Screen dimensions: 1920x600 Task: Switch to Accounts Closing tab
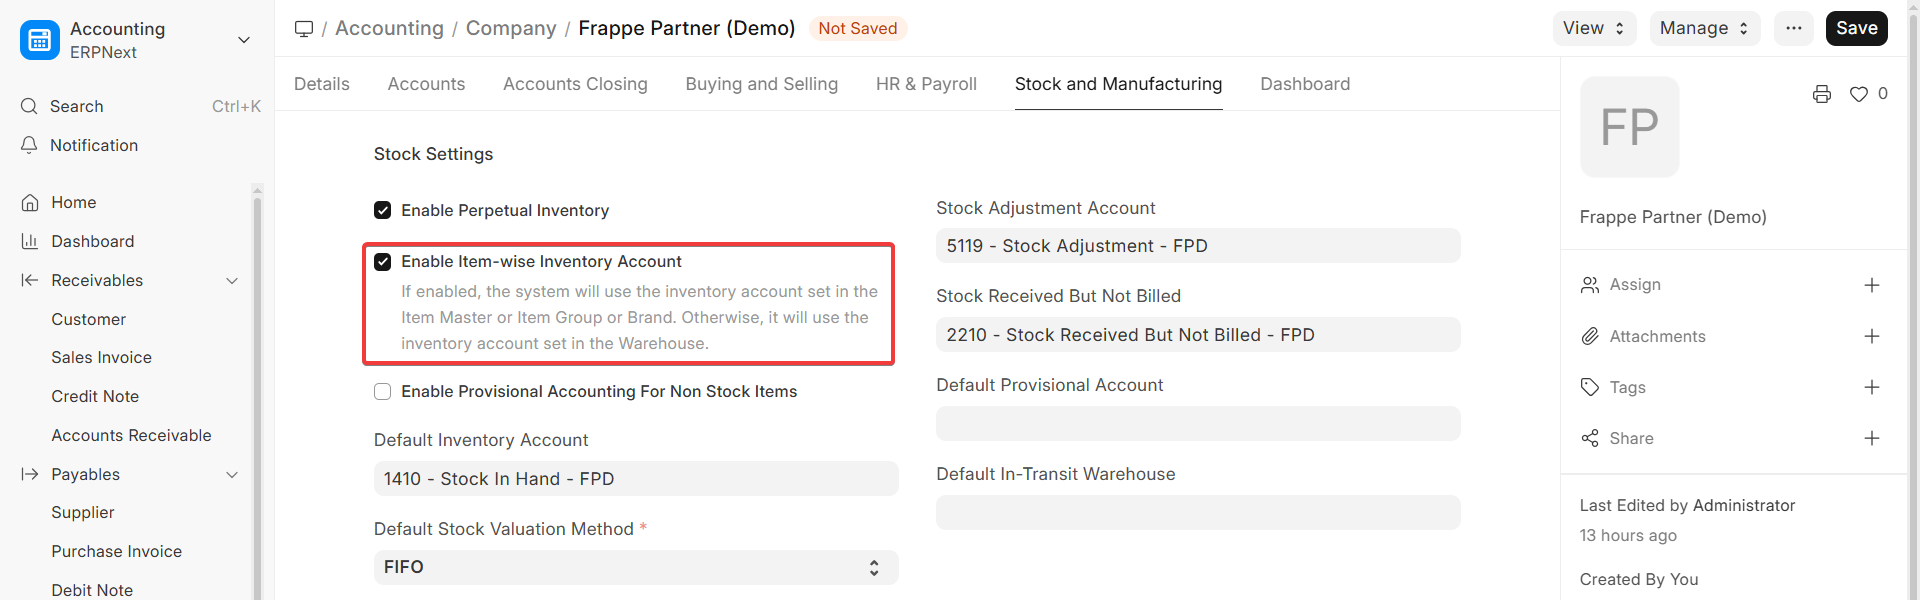tap(575, 84)
